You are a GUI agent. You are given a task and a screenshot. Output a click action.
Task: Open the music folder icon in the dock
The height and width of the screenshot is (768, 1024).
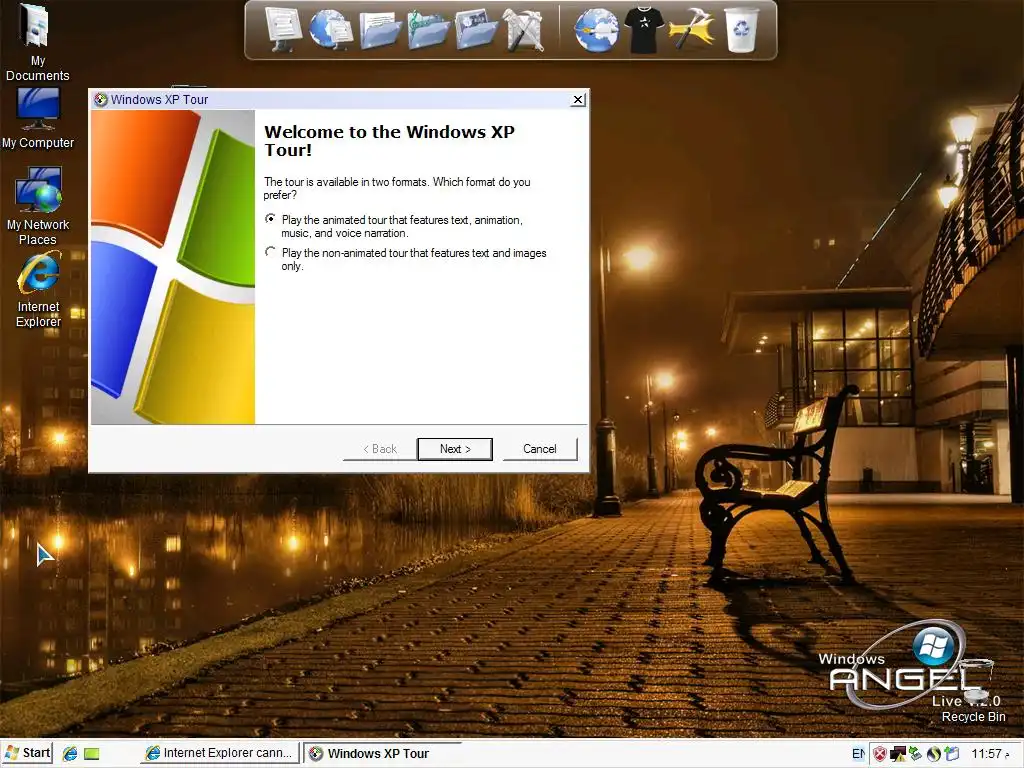coord(428,30)
